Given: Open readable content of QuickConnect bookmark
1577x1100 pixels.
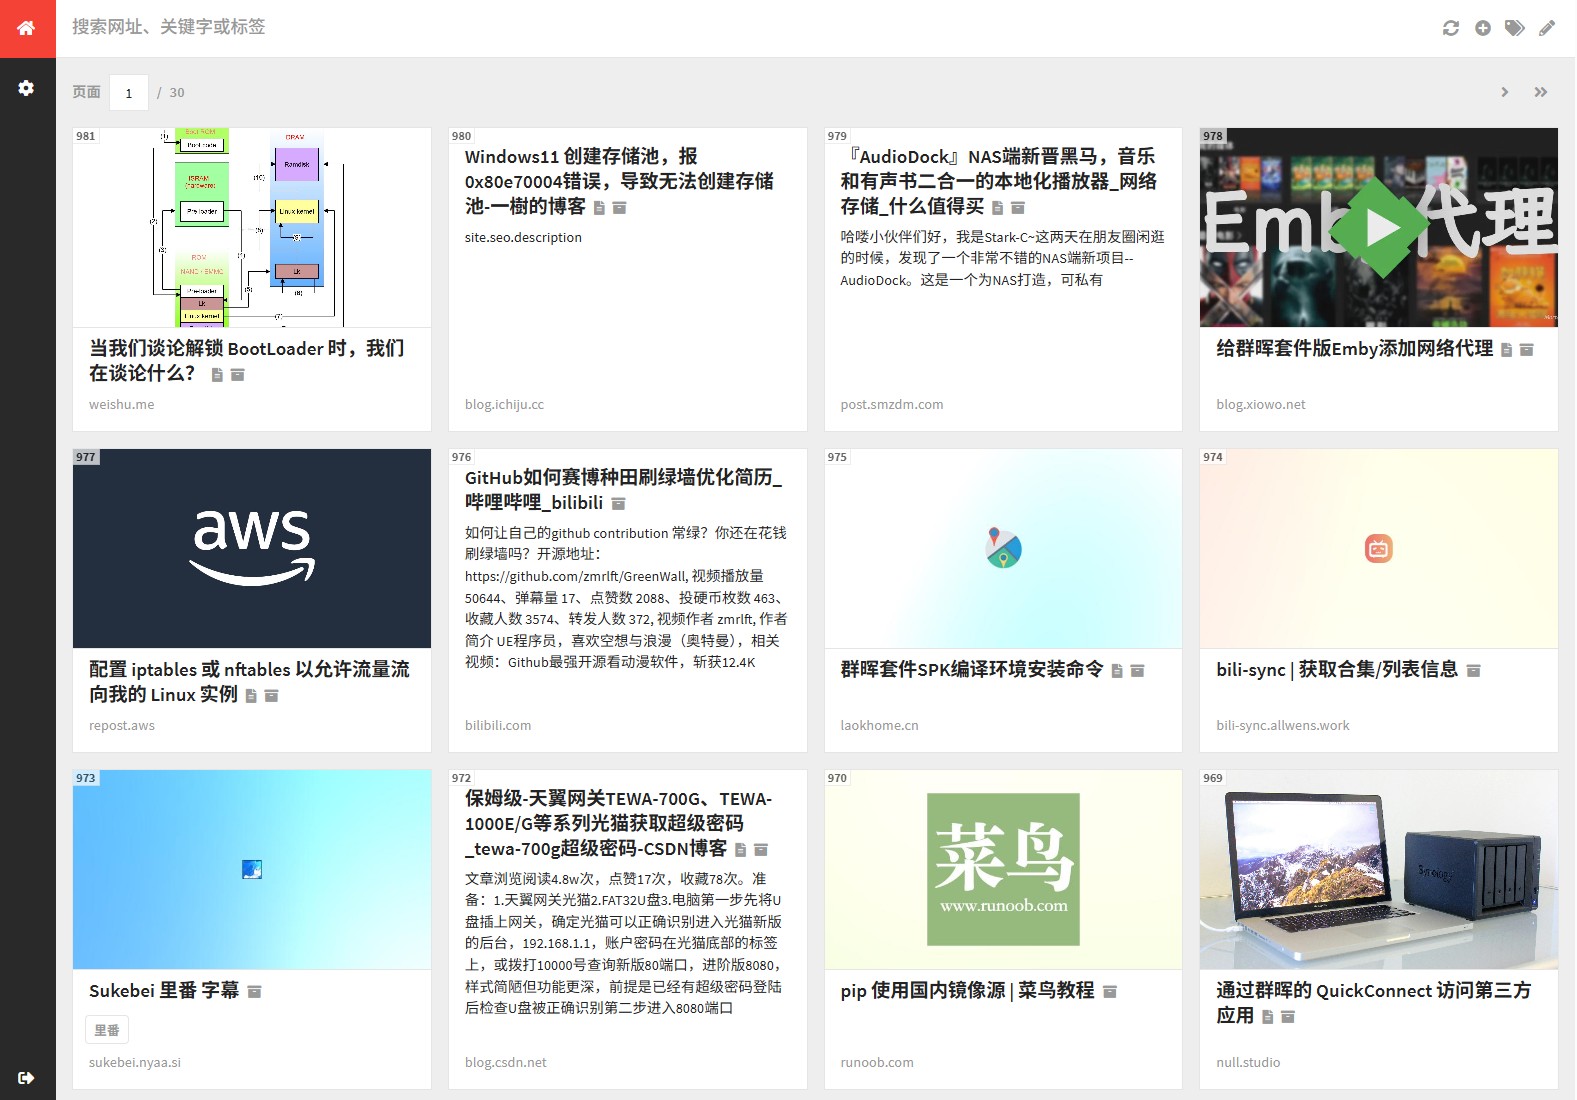Looking at the screenshot, I should [x=1268, y=1017].
